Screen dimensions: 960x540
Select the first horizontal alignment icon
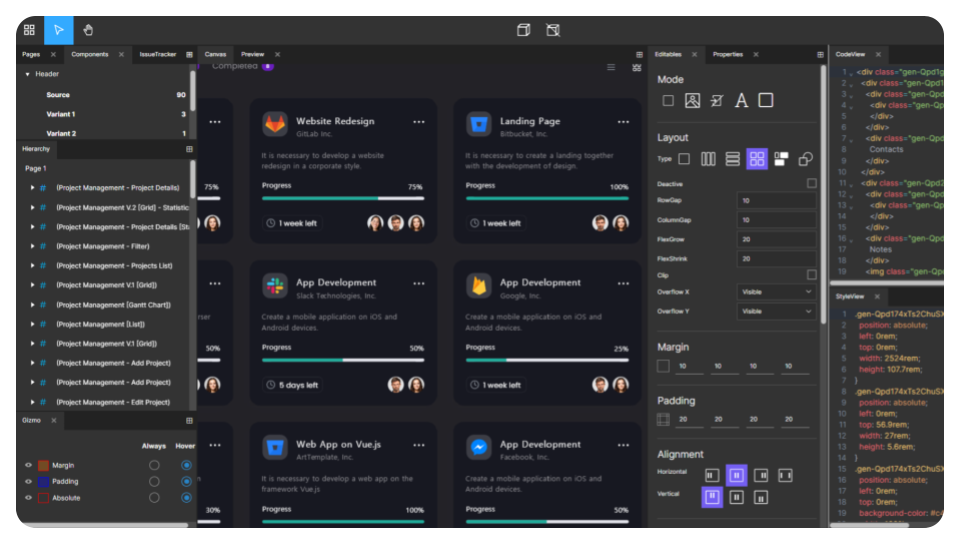point(711,475)
